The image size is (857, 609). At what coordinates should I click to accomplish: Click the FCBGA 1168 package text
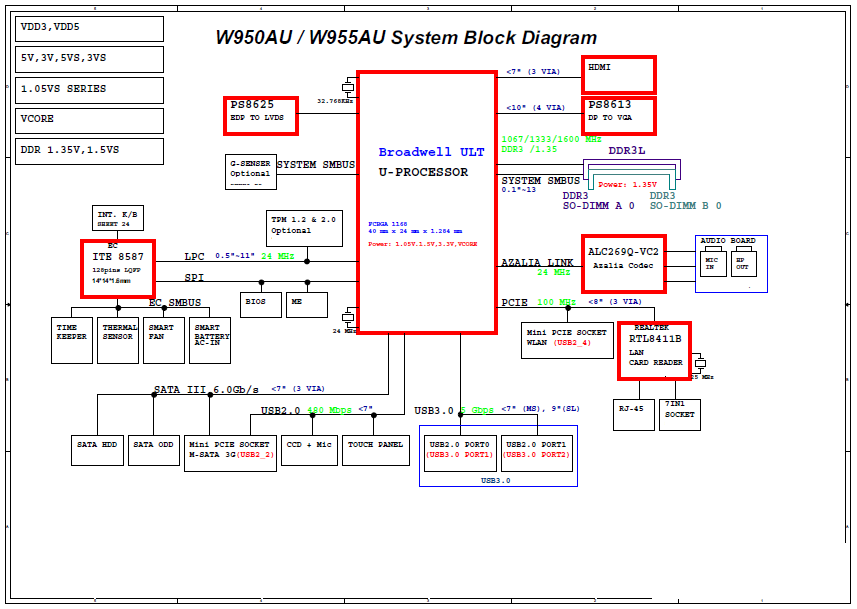point(388,224)
